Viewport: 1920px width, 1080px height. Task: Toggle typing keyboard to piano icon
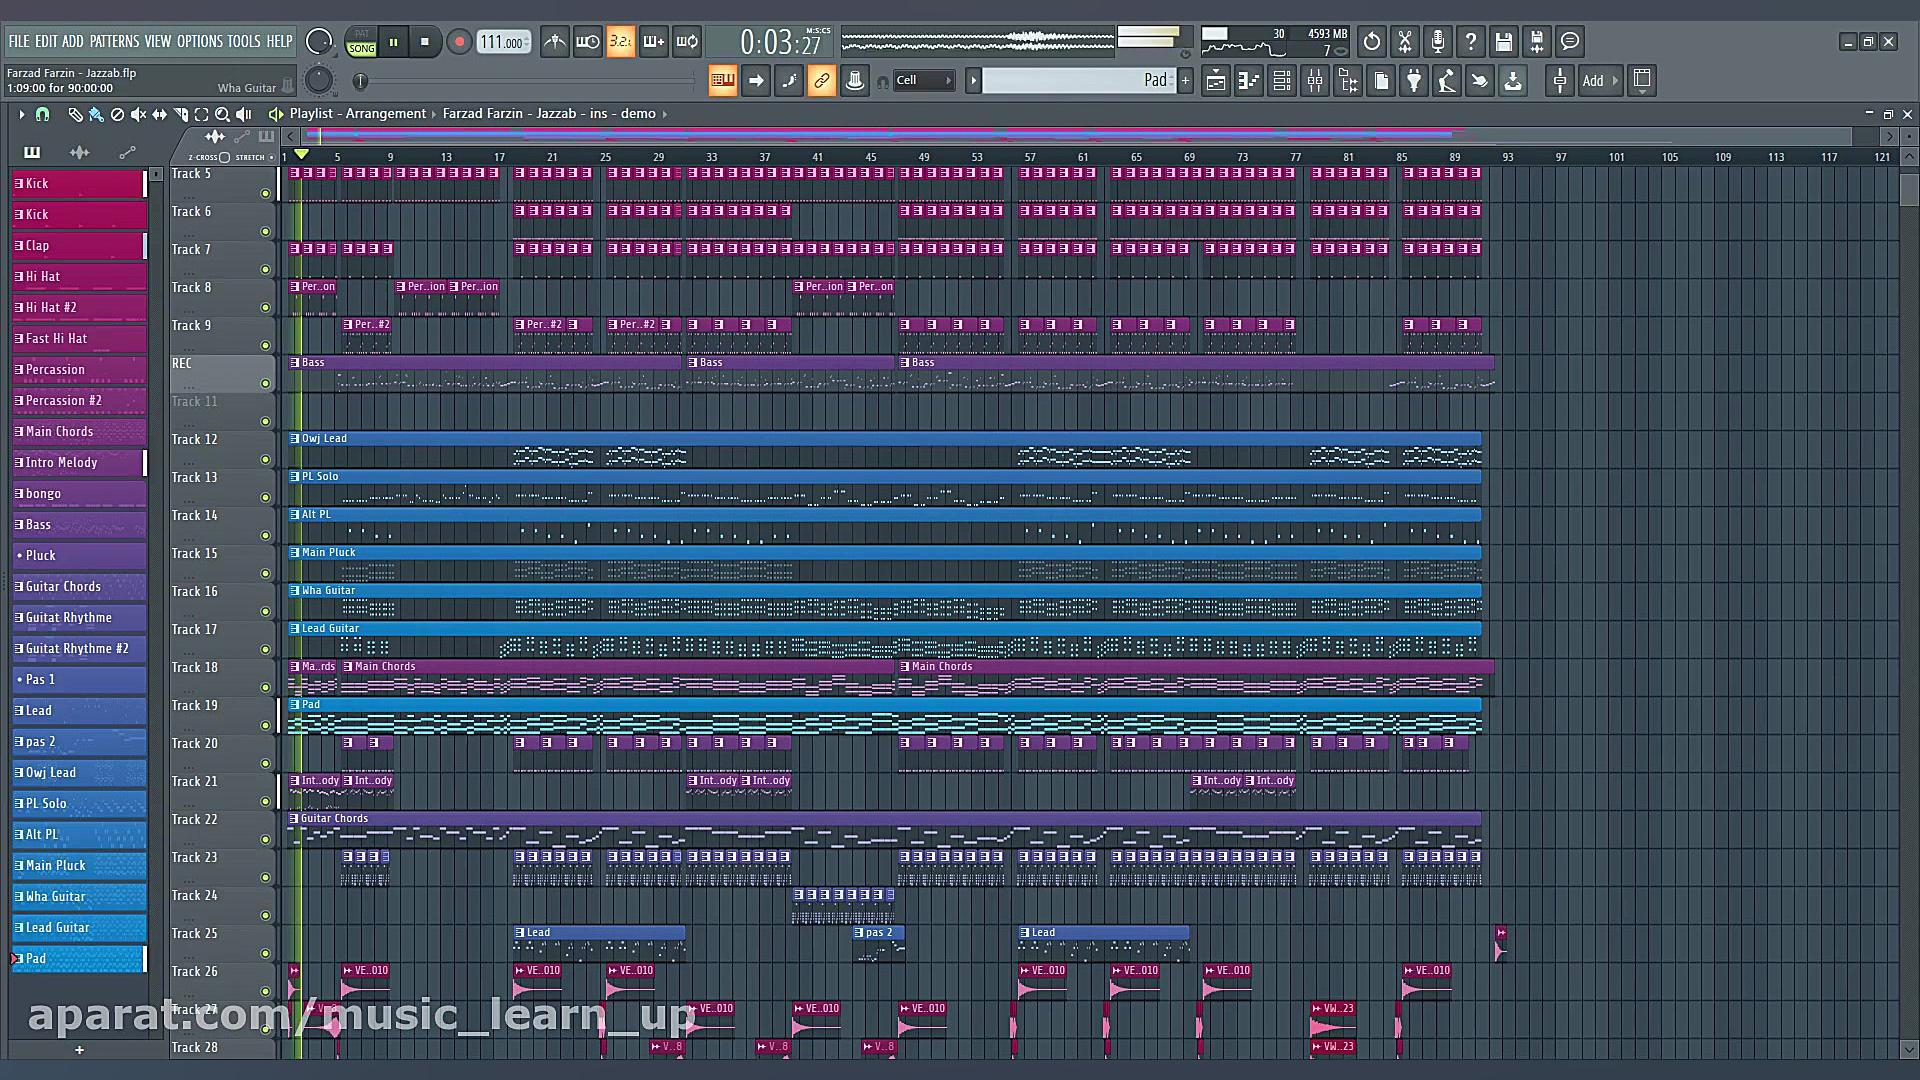723,81
